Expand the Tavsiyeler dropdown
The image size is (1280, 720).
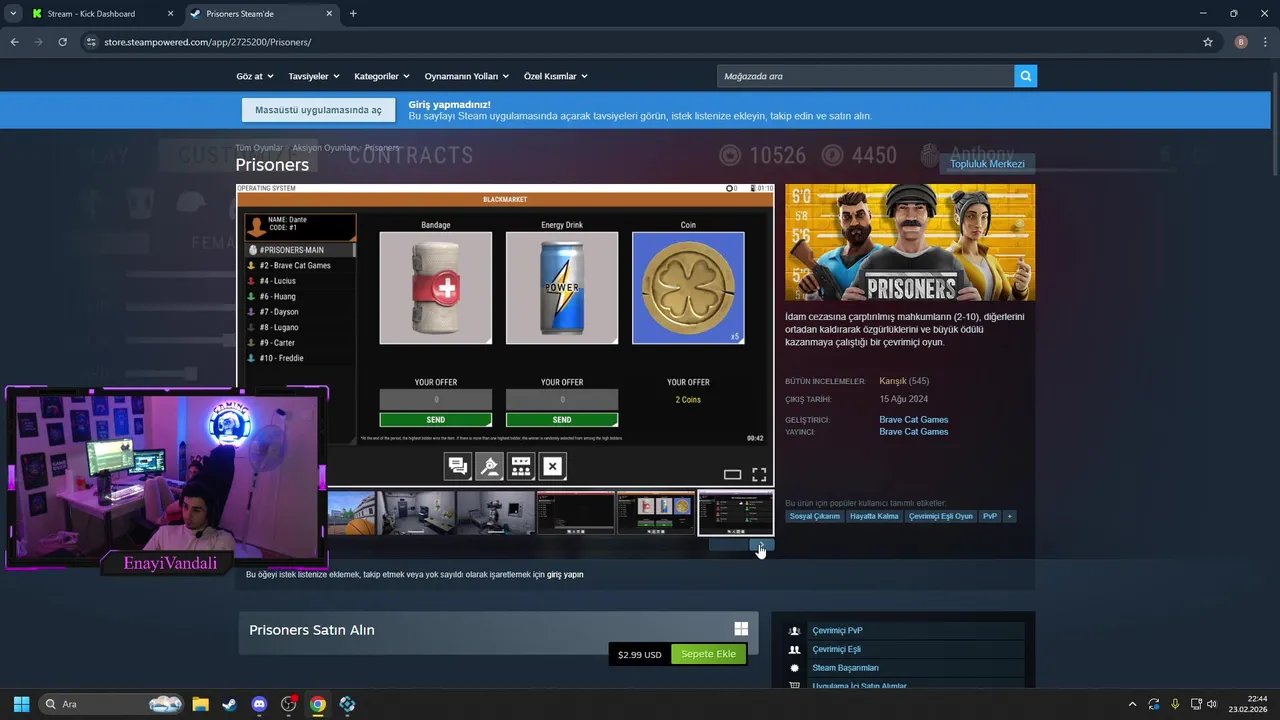[x=314, y=76]
